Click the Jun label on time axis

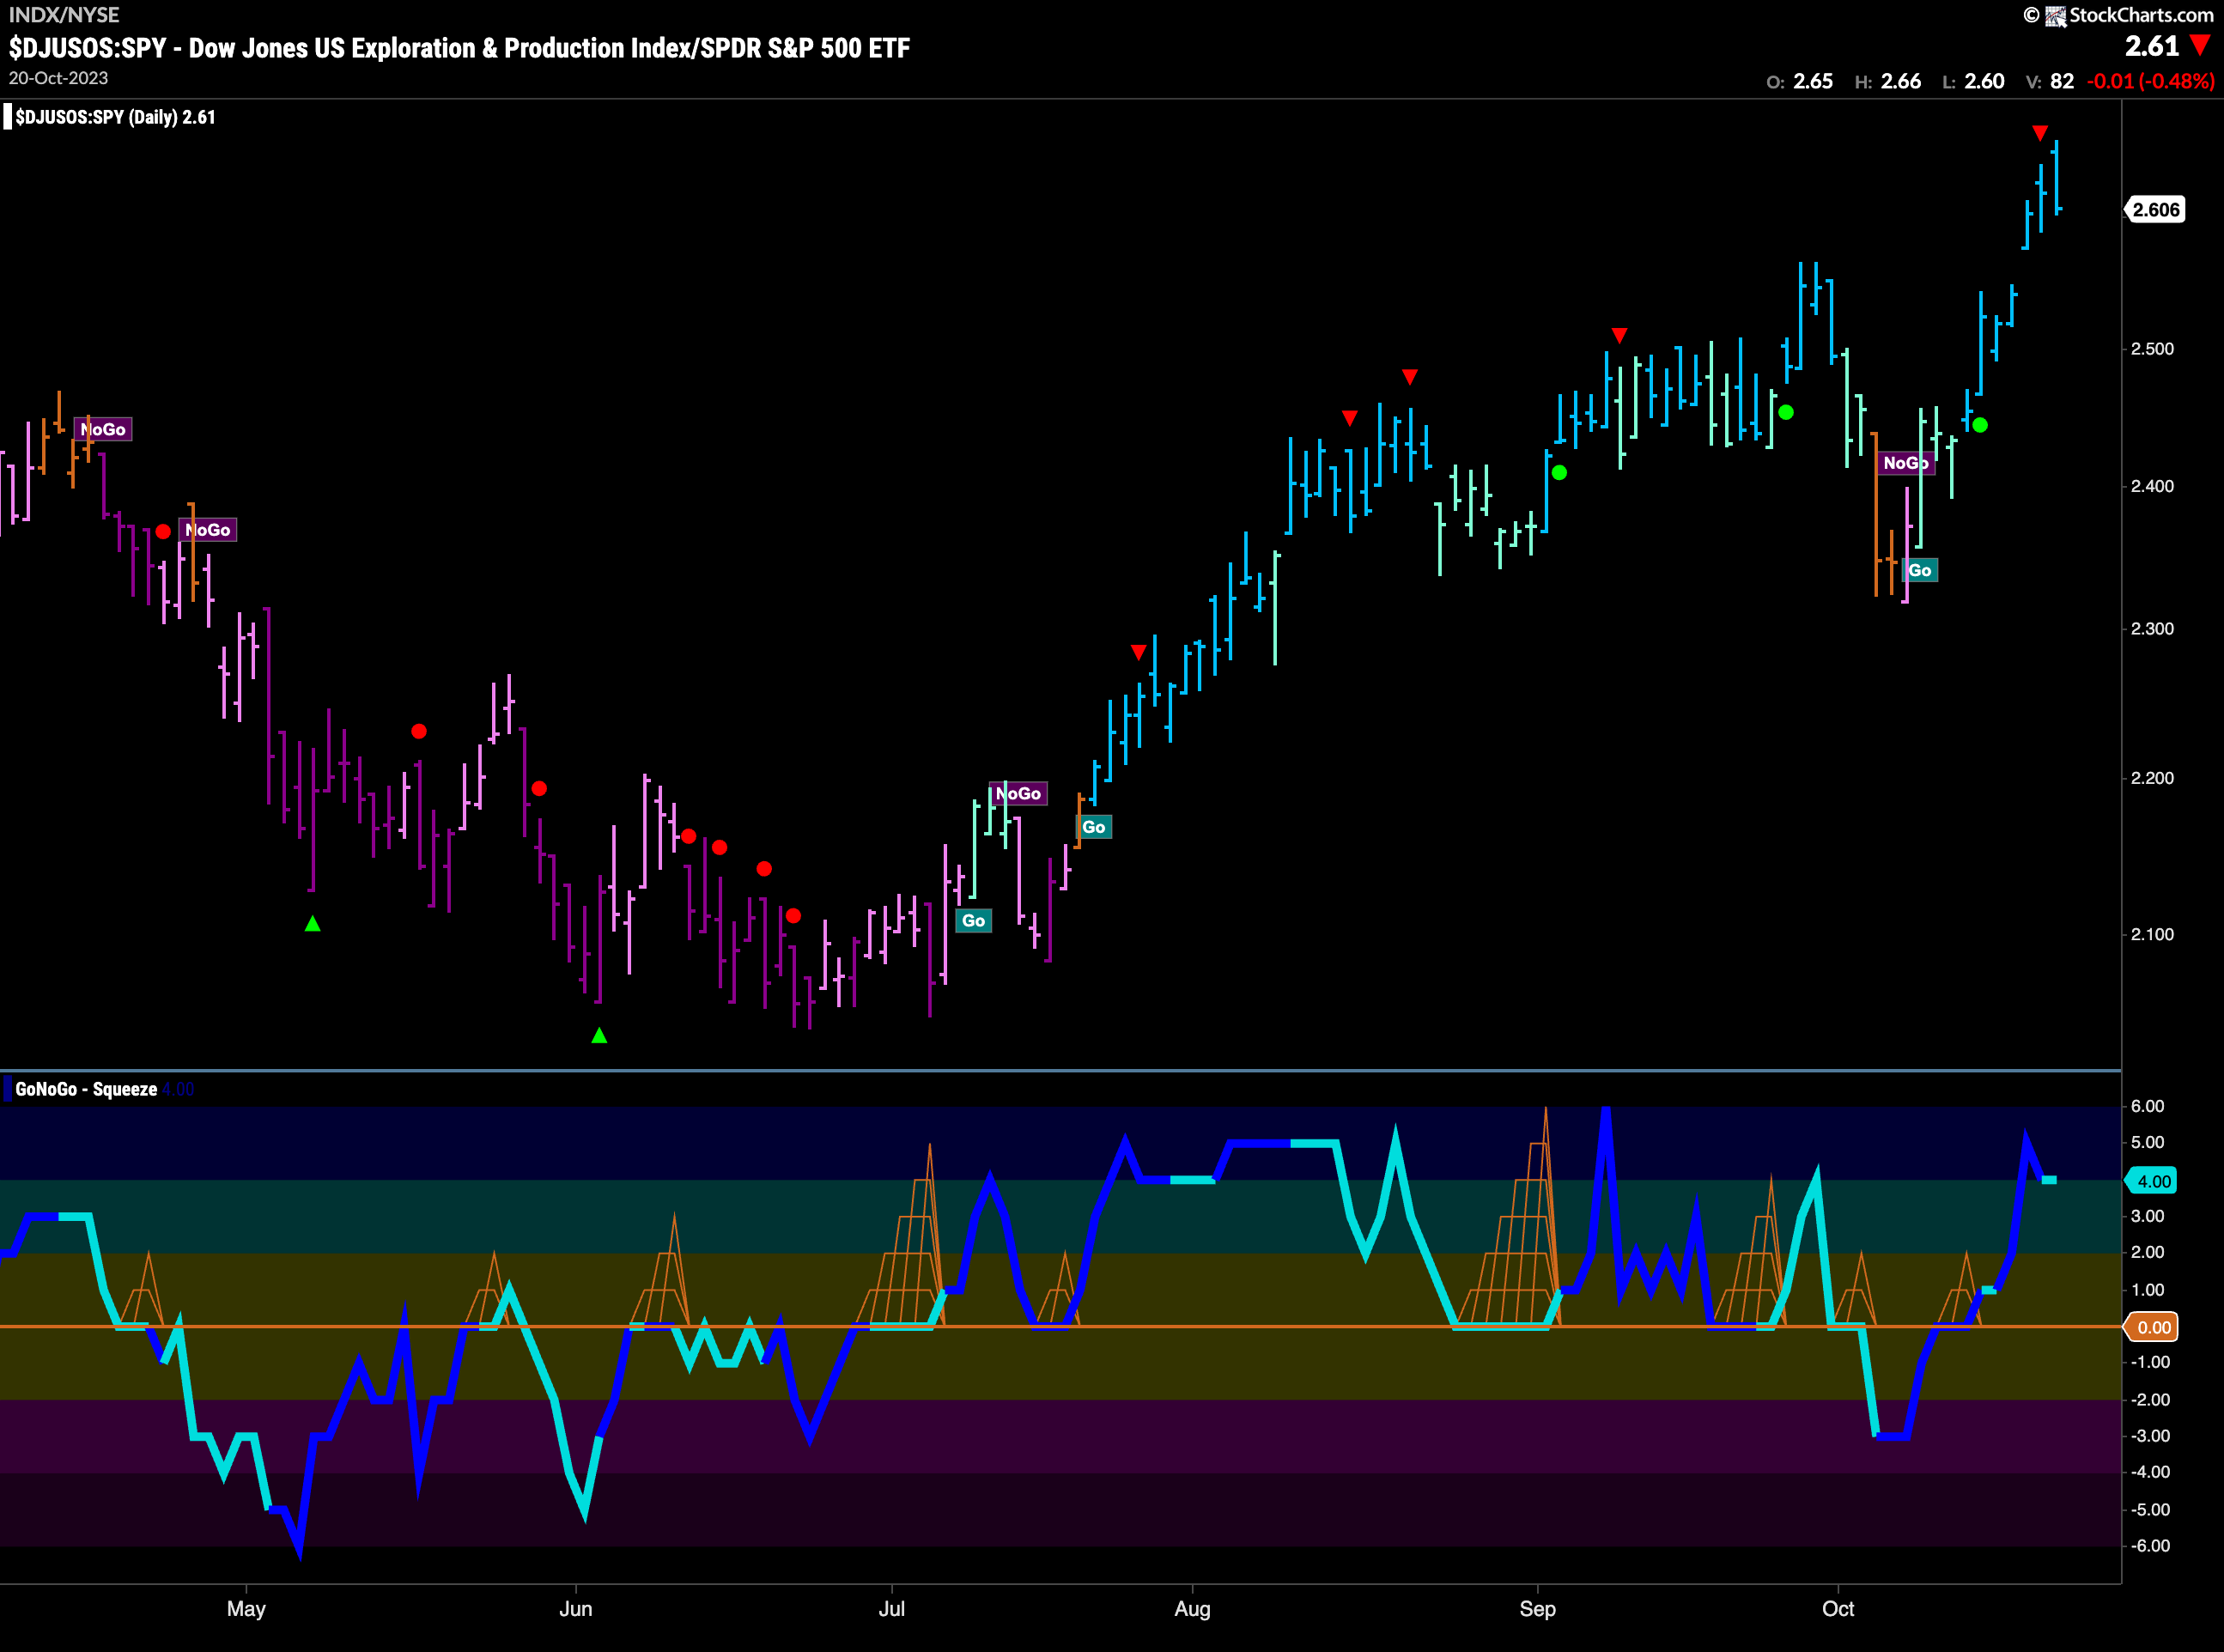[x=576, y=1609]
